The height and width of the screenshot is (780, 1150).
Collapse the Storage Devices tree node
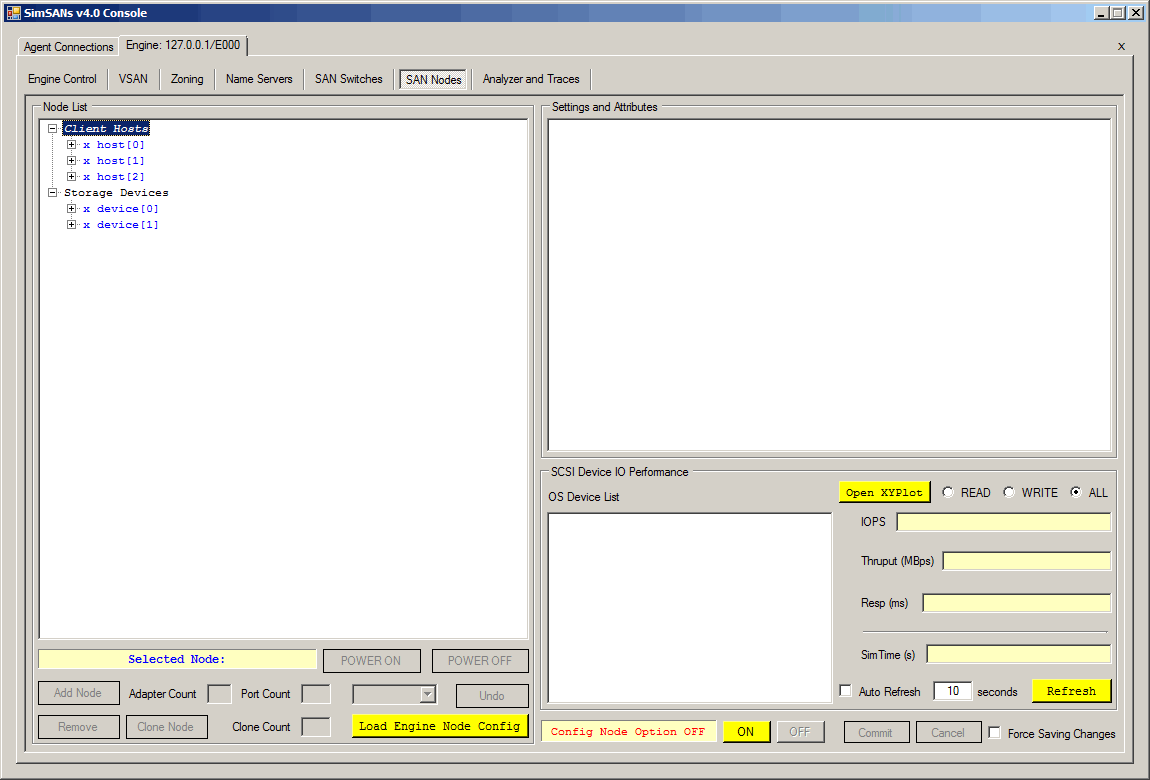[53, 193]
